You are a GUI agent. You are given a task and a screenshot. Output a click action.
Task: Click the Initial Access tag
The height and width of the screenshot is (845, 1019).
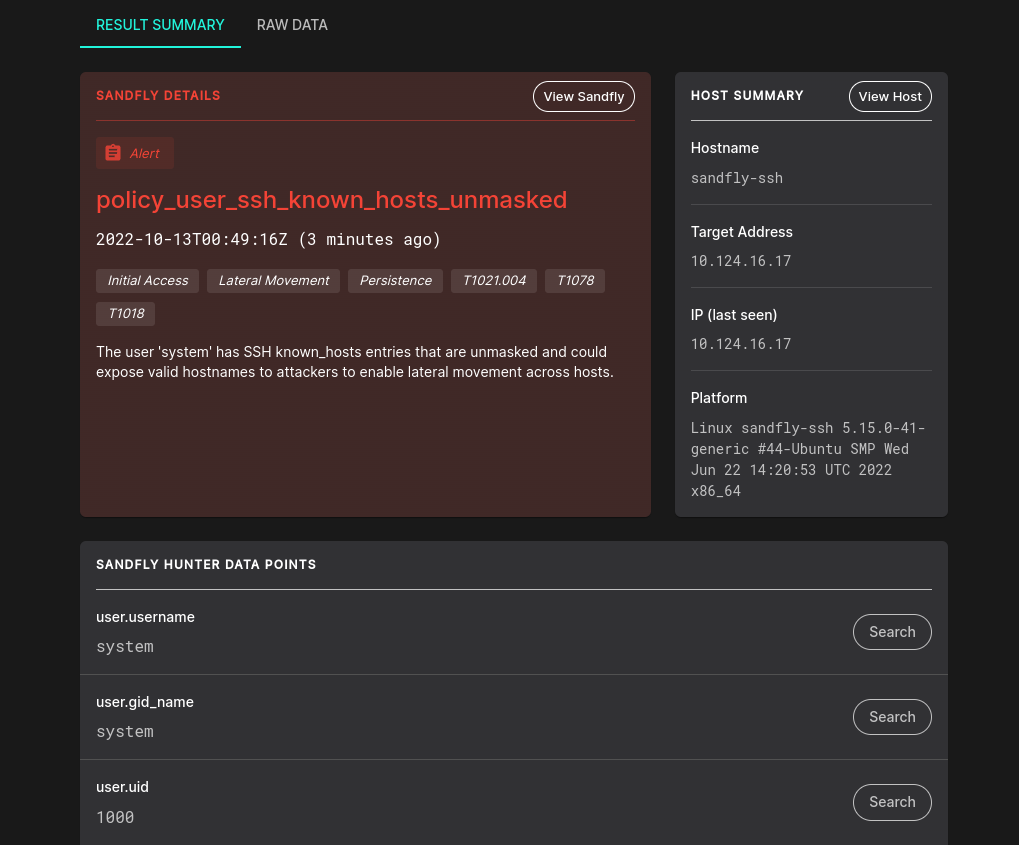click(x=148, y=281)
